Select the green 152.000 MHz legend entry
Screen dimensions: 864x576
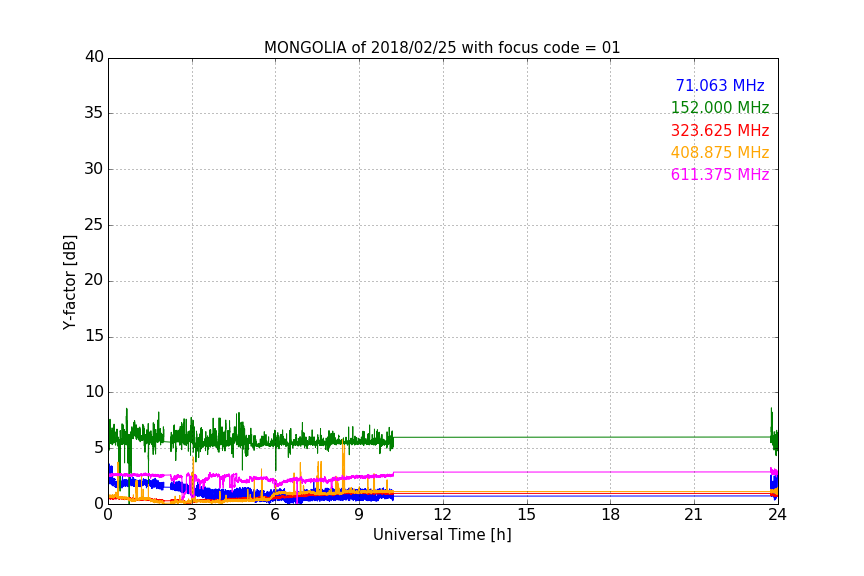click(x=719, y=108)
